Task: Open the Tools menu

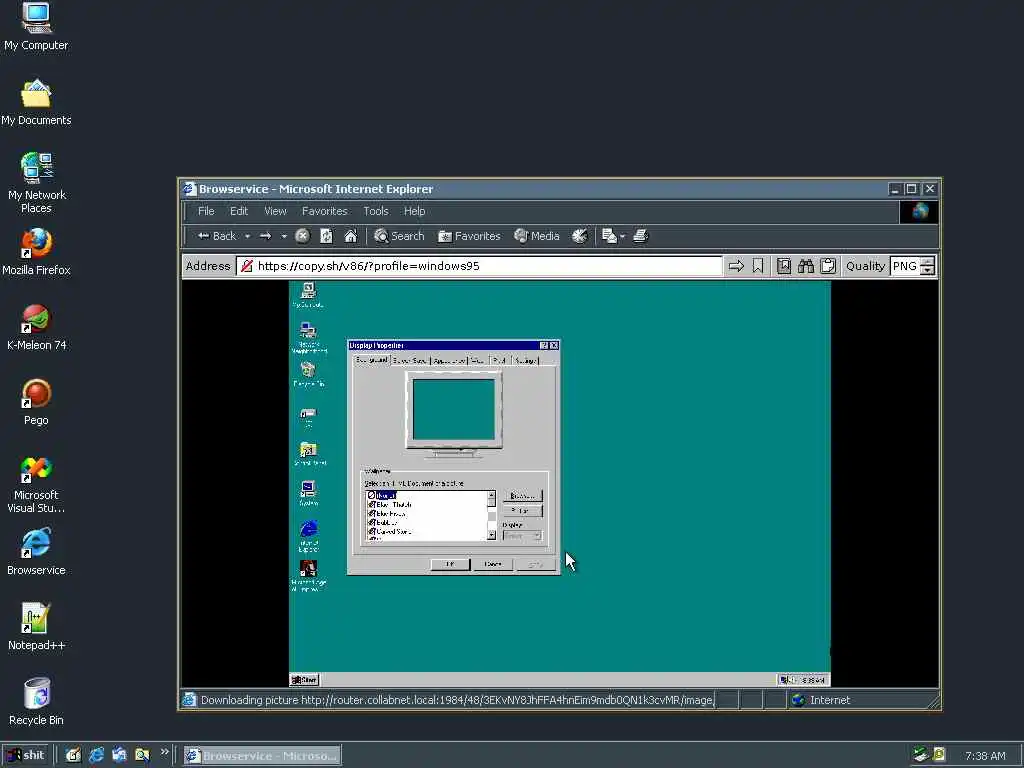Action: 376,211
